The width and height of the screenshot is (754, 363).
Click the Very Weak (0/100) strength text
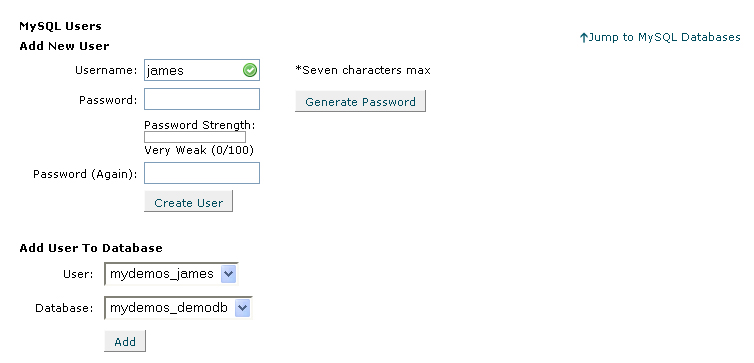[x=199, y=150]
